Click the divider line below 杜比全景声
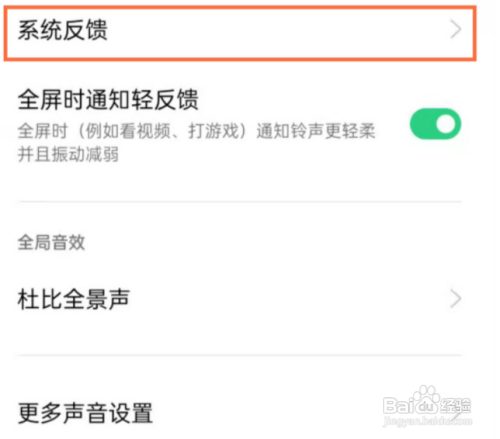 (240, 355)
